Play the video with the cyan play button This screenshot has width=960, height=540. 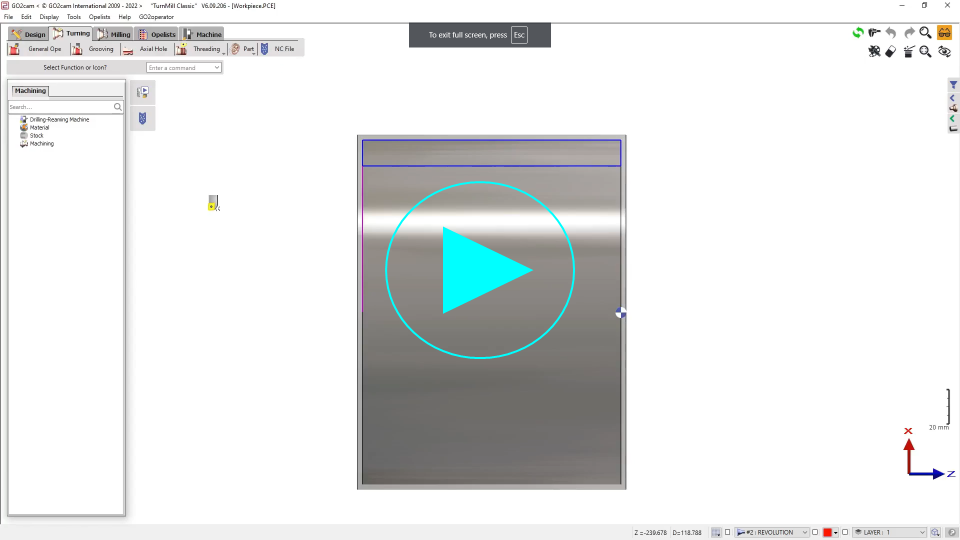(x=480, y=270)
